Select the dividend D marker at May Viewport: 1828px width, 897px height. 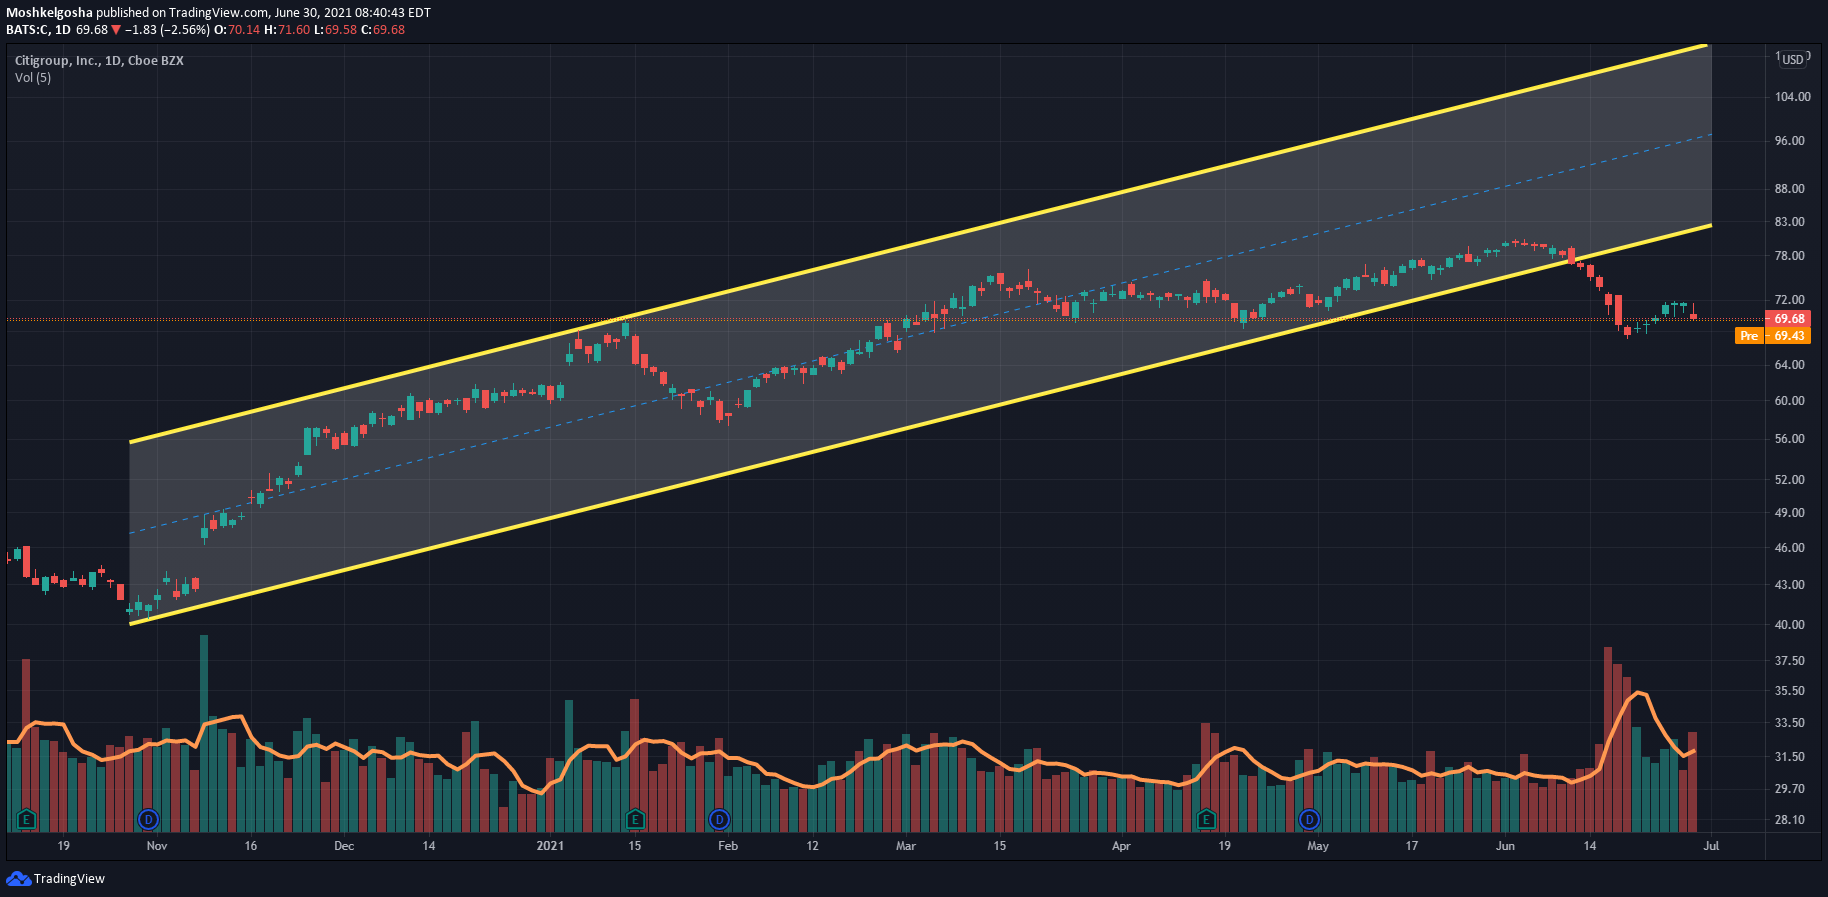tap(1309, 820)
